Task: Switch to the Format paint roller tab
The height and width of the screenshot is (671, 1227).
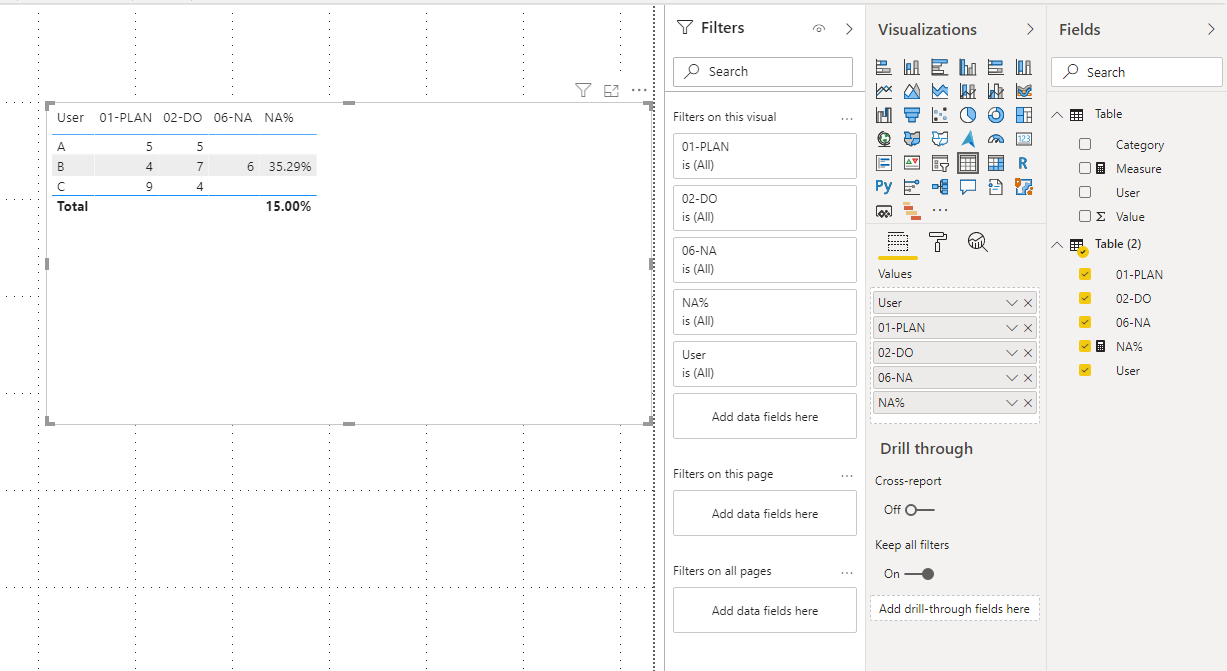Action: click(938, 241)
